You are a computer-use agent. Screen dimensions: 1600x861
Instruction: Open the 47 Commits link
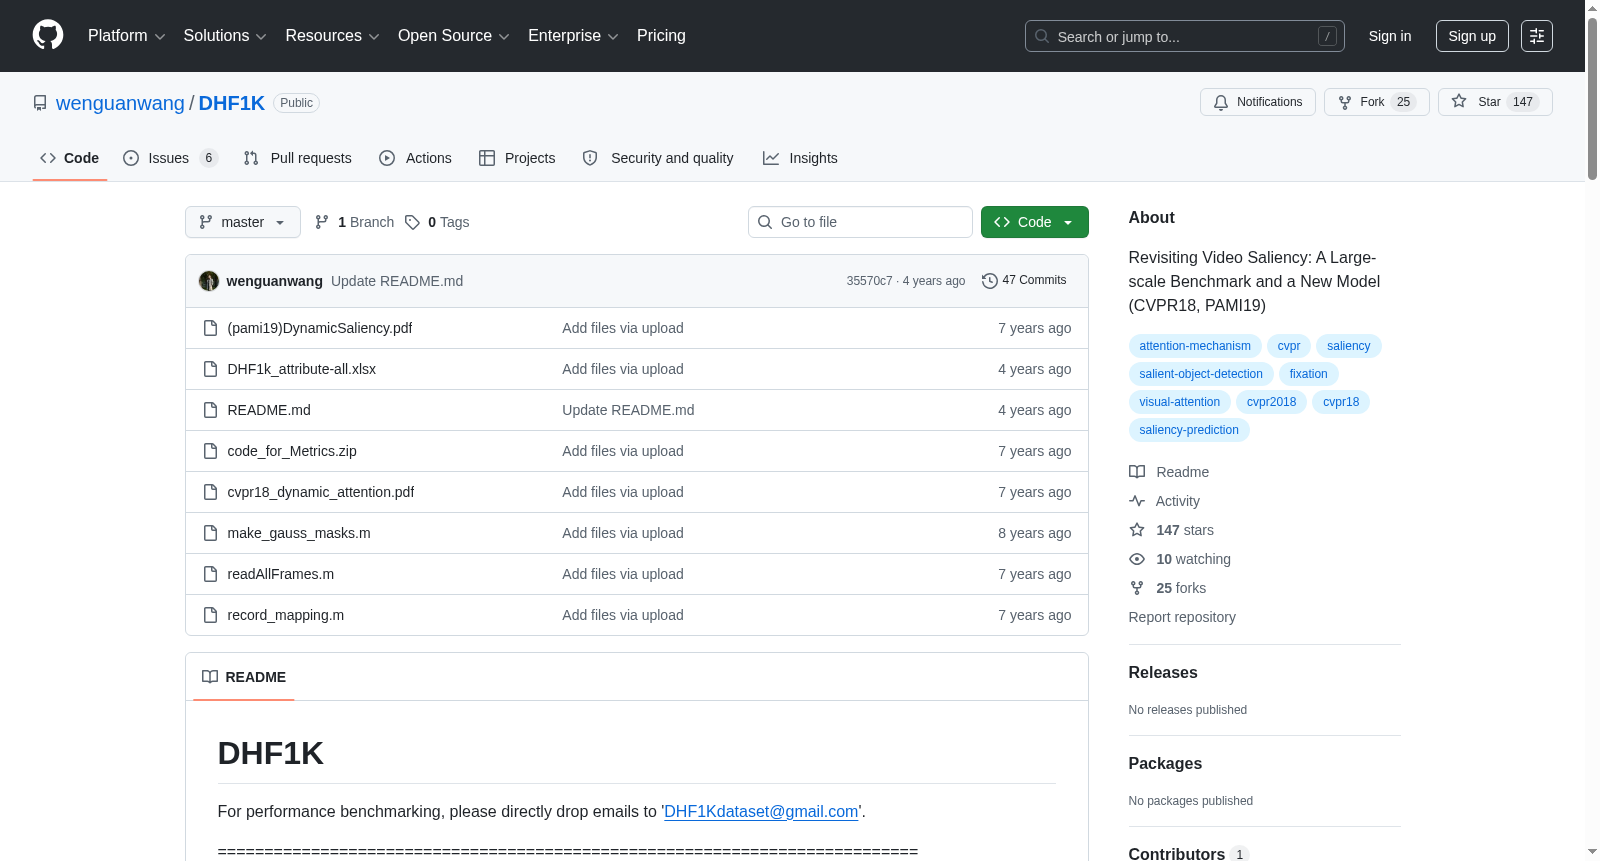click(1024, 281)
